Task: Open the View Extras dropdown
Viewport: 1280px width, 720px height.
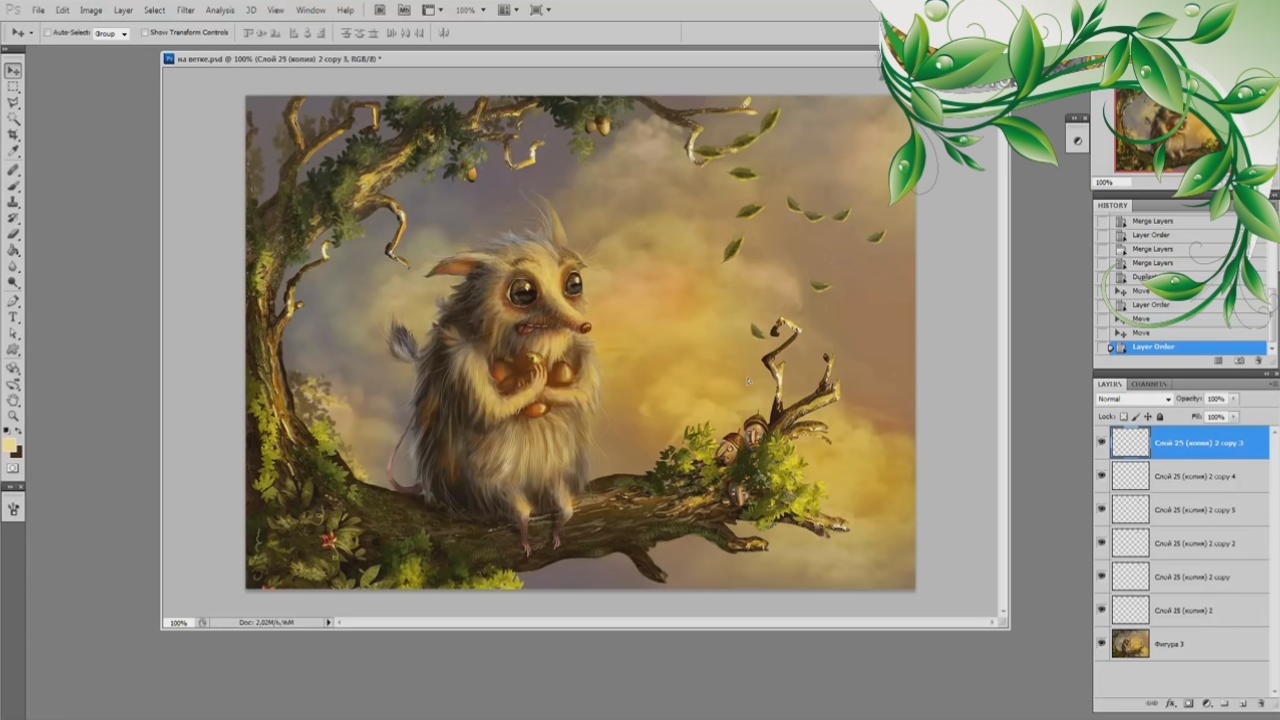Action: tap(432, 10)
